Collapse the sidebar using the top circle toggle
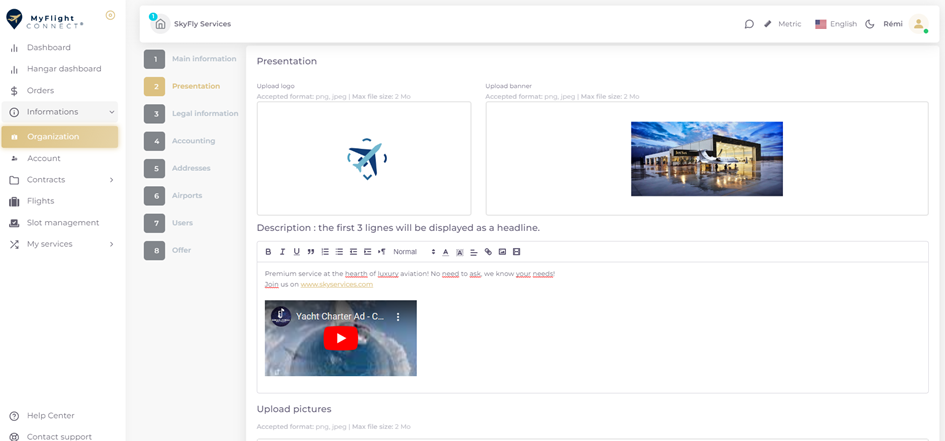This screenshot has width=945, height=441. (x=110, y=15)
